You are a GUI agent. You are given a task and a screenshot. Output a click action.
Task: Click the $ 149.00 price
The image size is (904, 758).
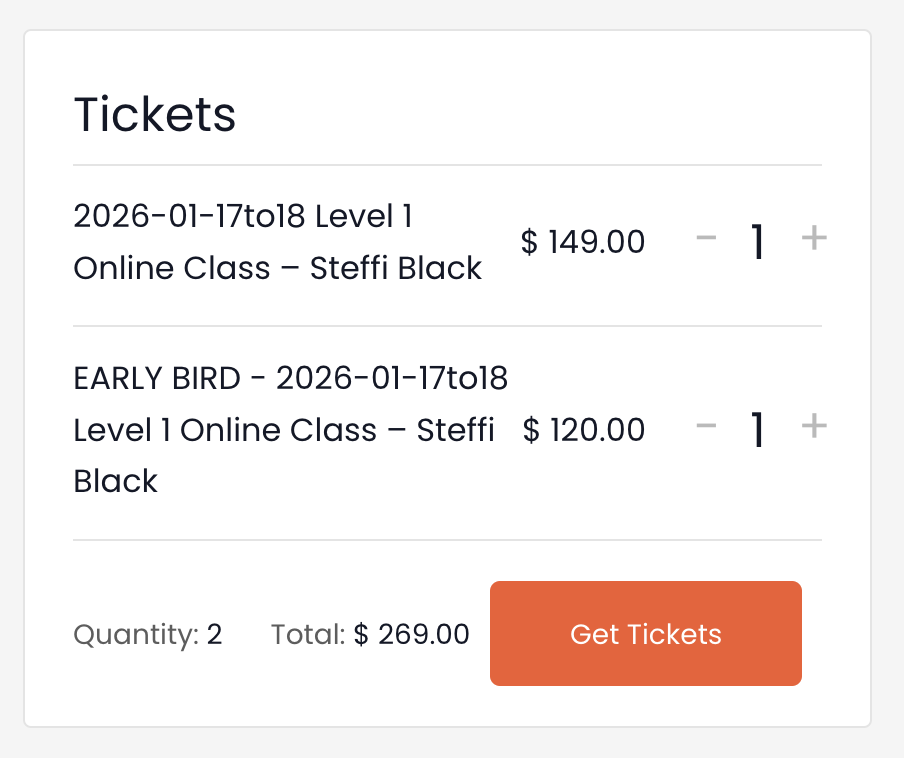click(x=583, y=242)
